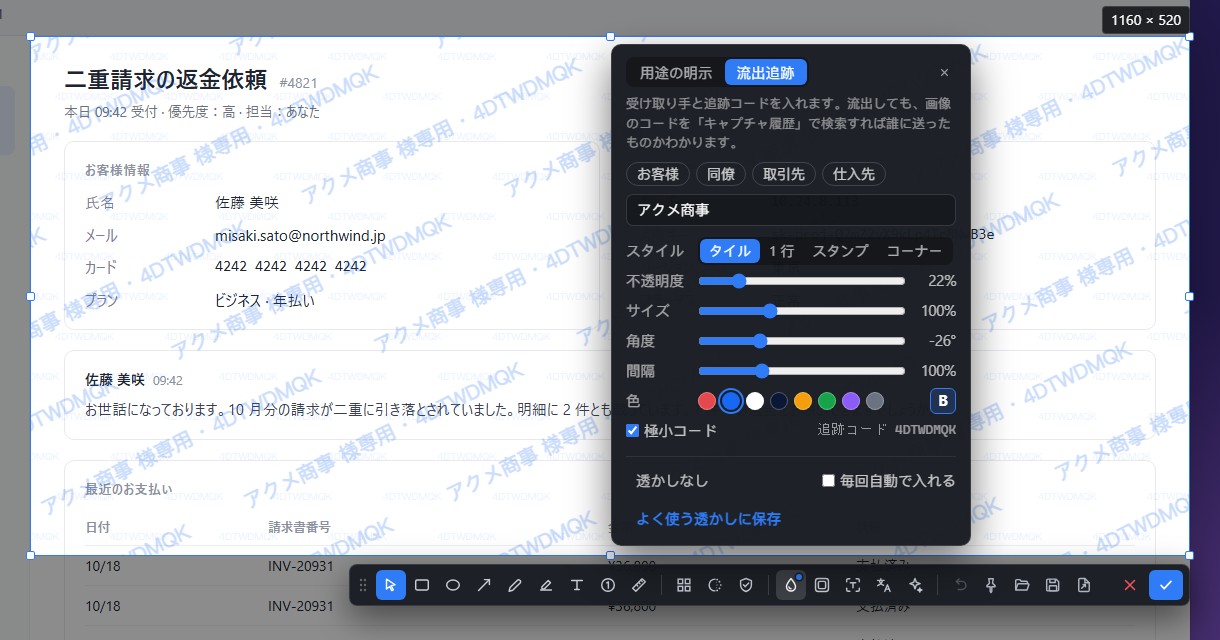Viewport: 1220px width, 640px height.
Task: Pick the dark navy color swatch
Action: point(779,401)
